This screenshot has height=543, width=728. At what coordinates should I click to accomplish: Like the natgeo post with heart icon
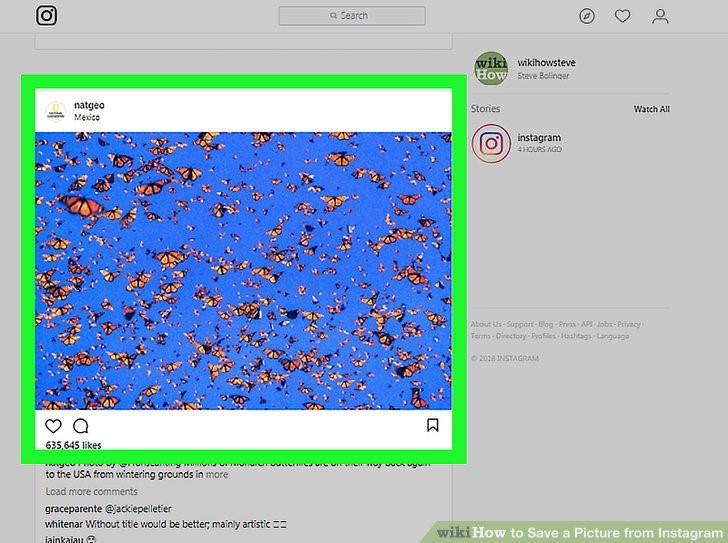pyautogui.click(x=53, y=426)
